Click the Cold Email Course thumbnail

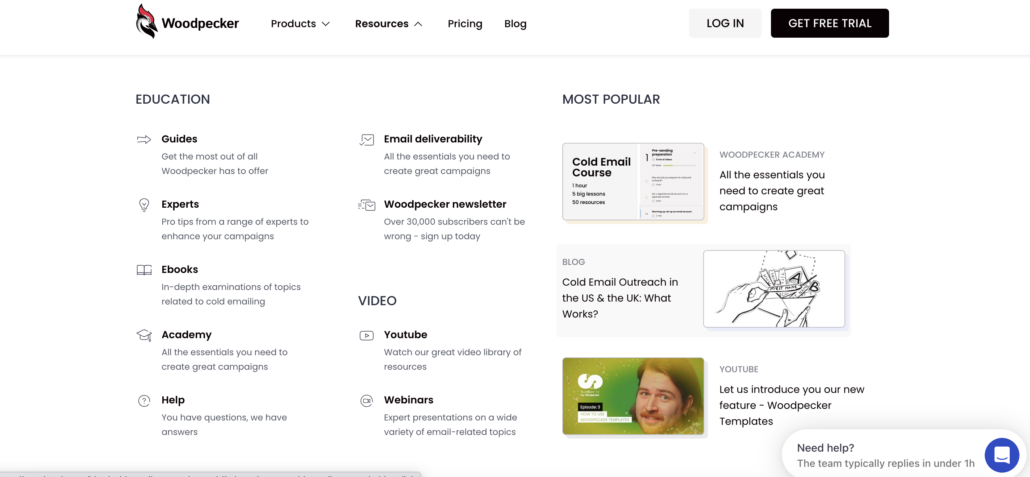(x=633, y=181)
